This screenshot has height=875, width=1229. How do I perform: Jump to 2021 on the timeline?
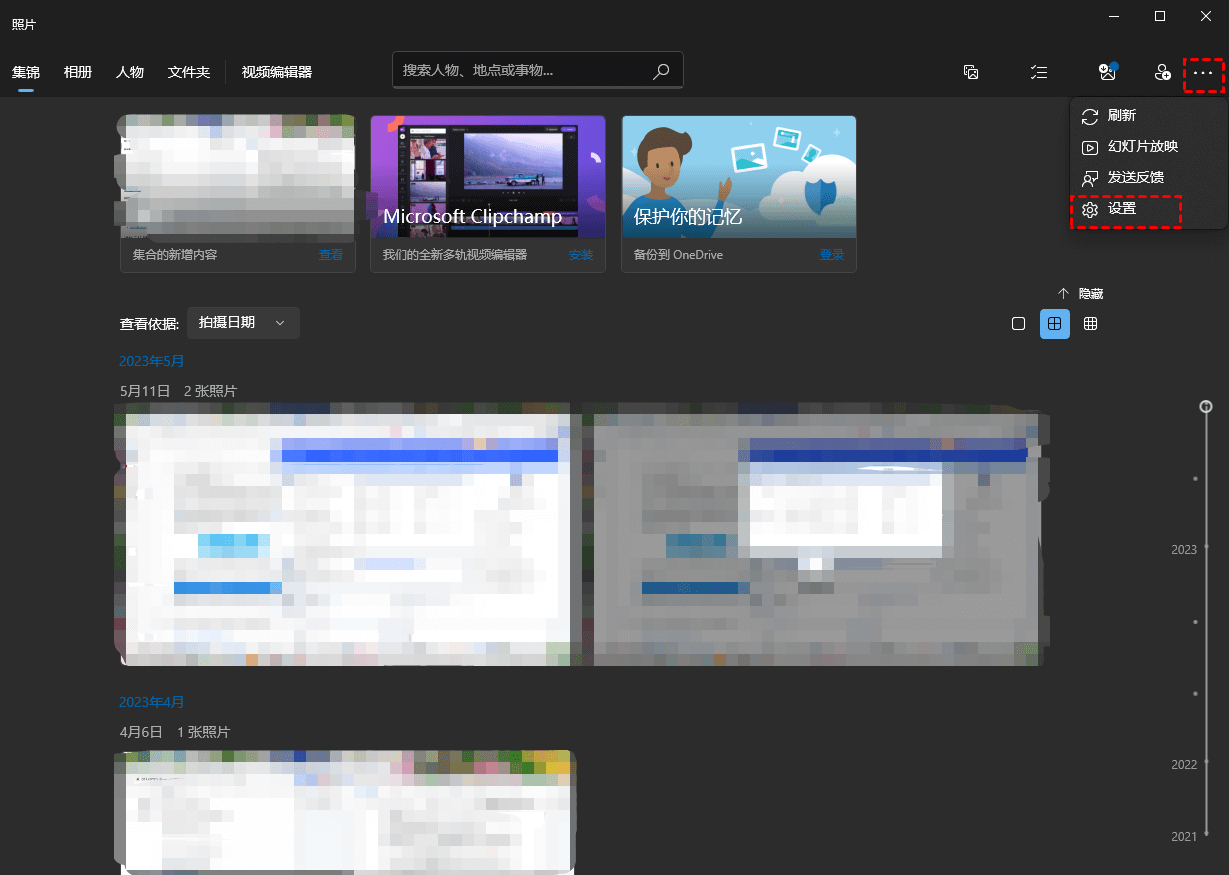tap(1184, 837)
